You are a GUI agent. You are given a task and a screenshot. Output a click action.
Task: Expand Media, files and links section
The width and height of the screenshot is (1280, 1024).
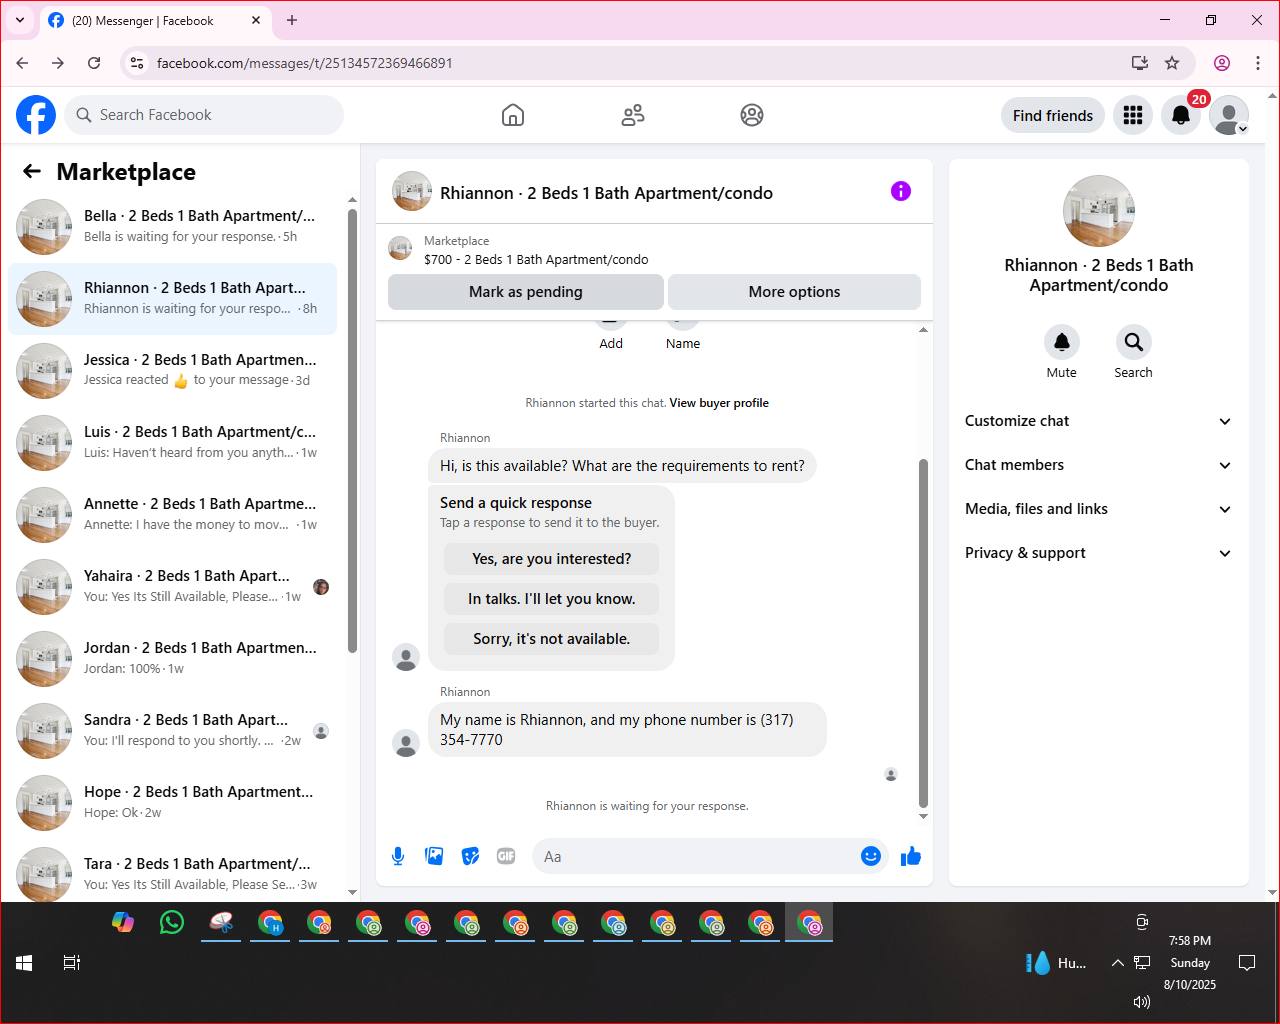tap(1098, 509)
